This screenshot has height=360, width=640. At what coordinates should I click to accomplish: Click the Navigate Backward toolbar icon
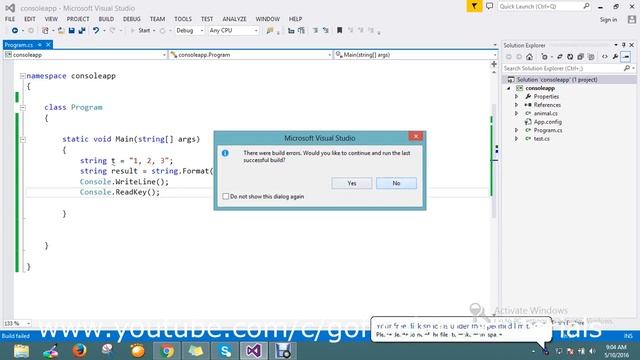[15, 31]
